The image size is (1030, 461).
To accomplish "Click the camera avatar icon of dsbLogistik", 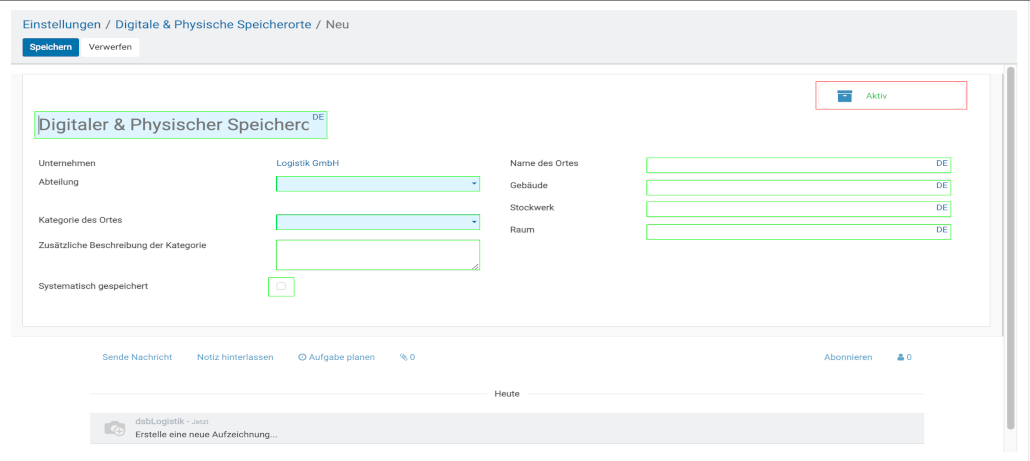I will tap(115, 428).
